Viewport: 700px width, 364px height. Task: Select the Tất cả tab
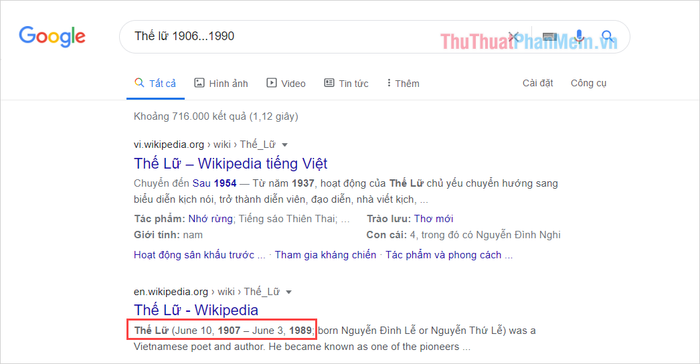[x=155, y=84]
